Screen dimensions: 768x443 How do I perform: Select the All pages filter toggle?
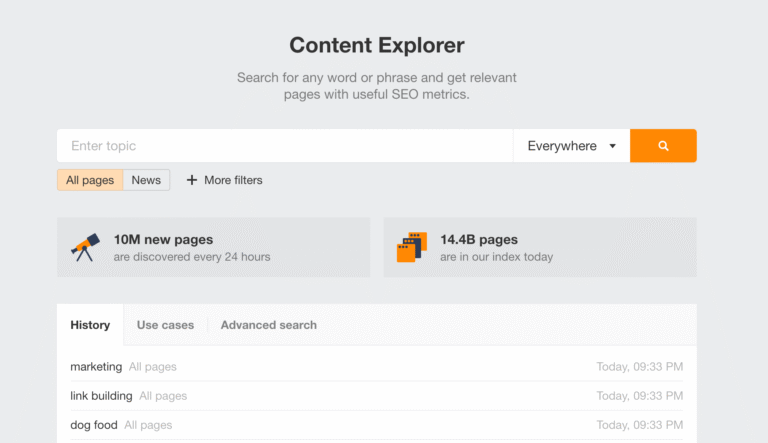click(90, 180)
